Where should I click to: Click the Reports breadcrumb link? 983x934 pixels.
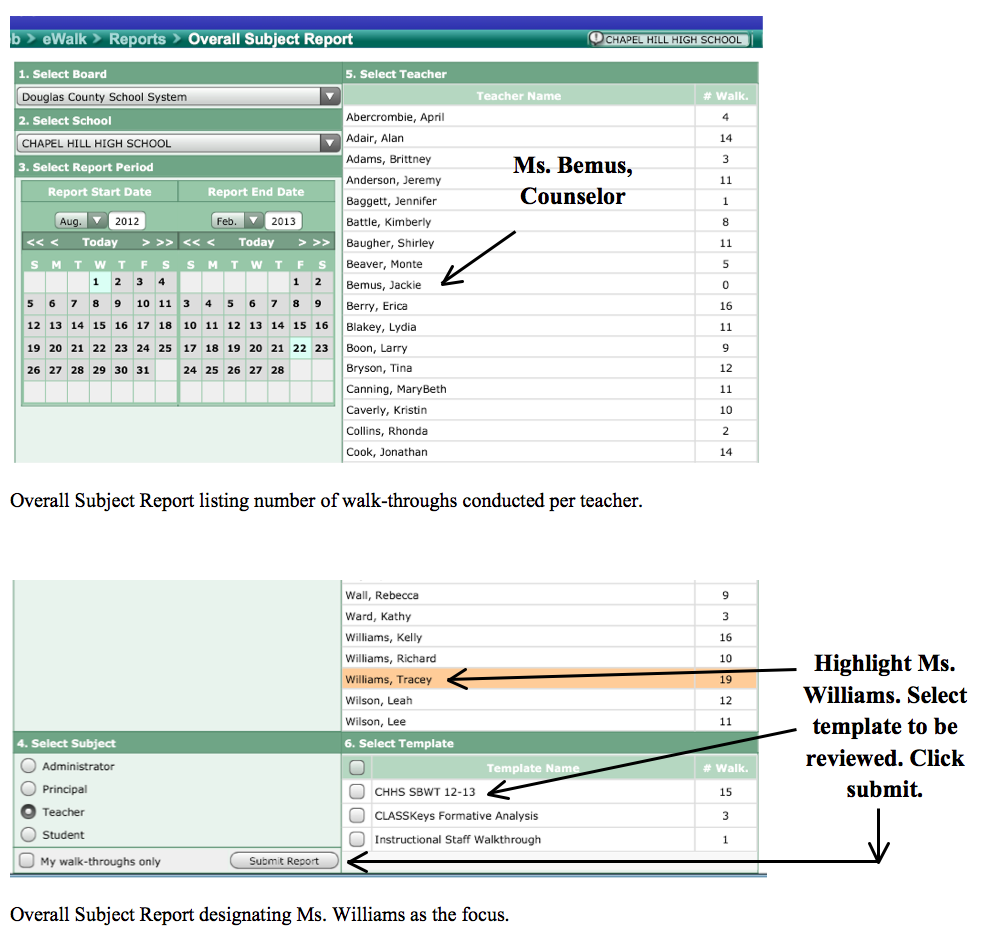(x=137, y=39)
